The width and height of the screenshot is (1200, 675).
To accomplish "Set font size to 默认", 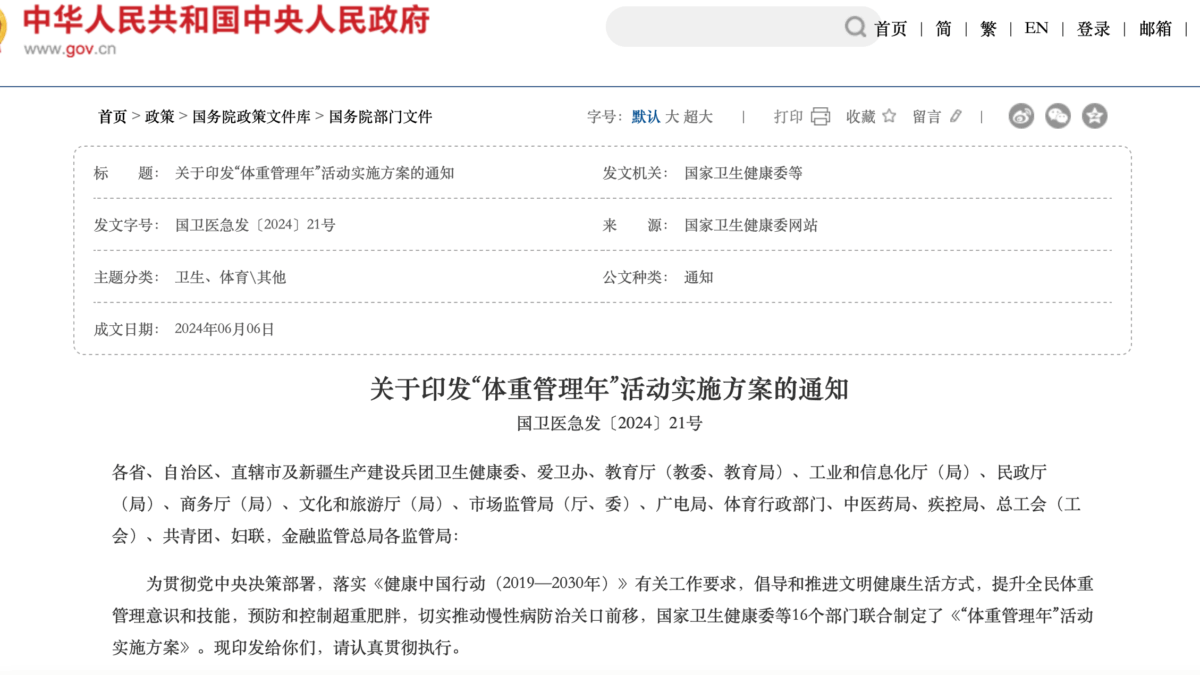I will point(646,117).
